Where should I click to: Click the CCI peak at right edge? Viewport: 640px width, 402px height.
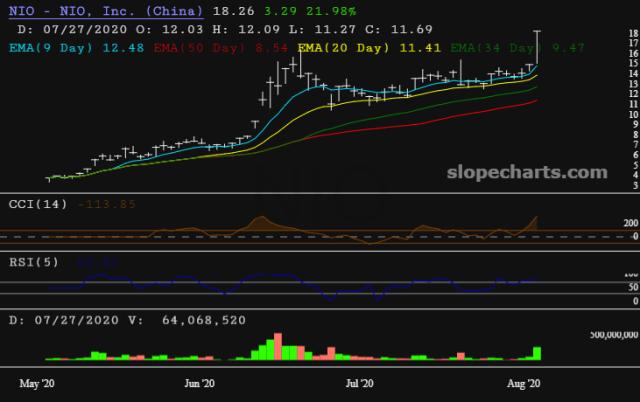click(537, 218)
